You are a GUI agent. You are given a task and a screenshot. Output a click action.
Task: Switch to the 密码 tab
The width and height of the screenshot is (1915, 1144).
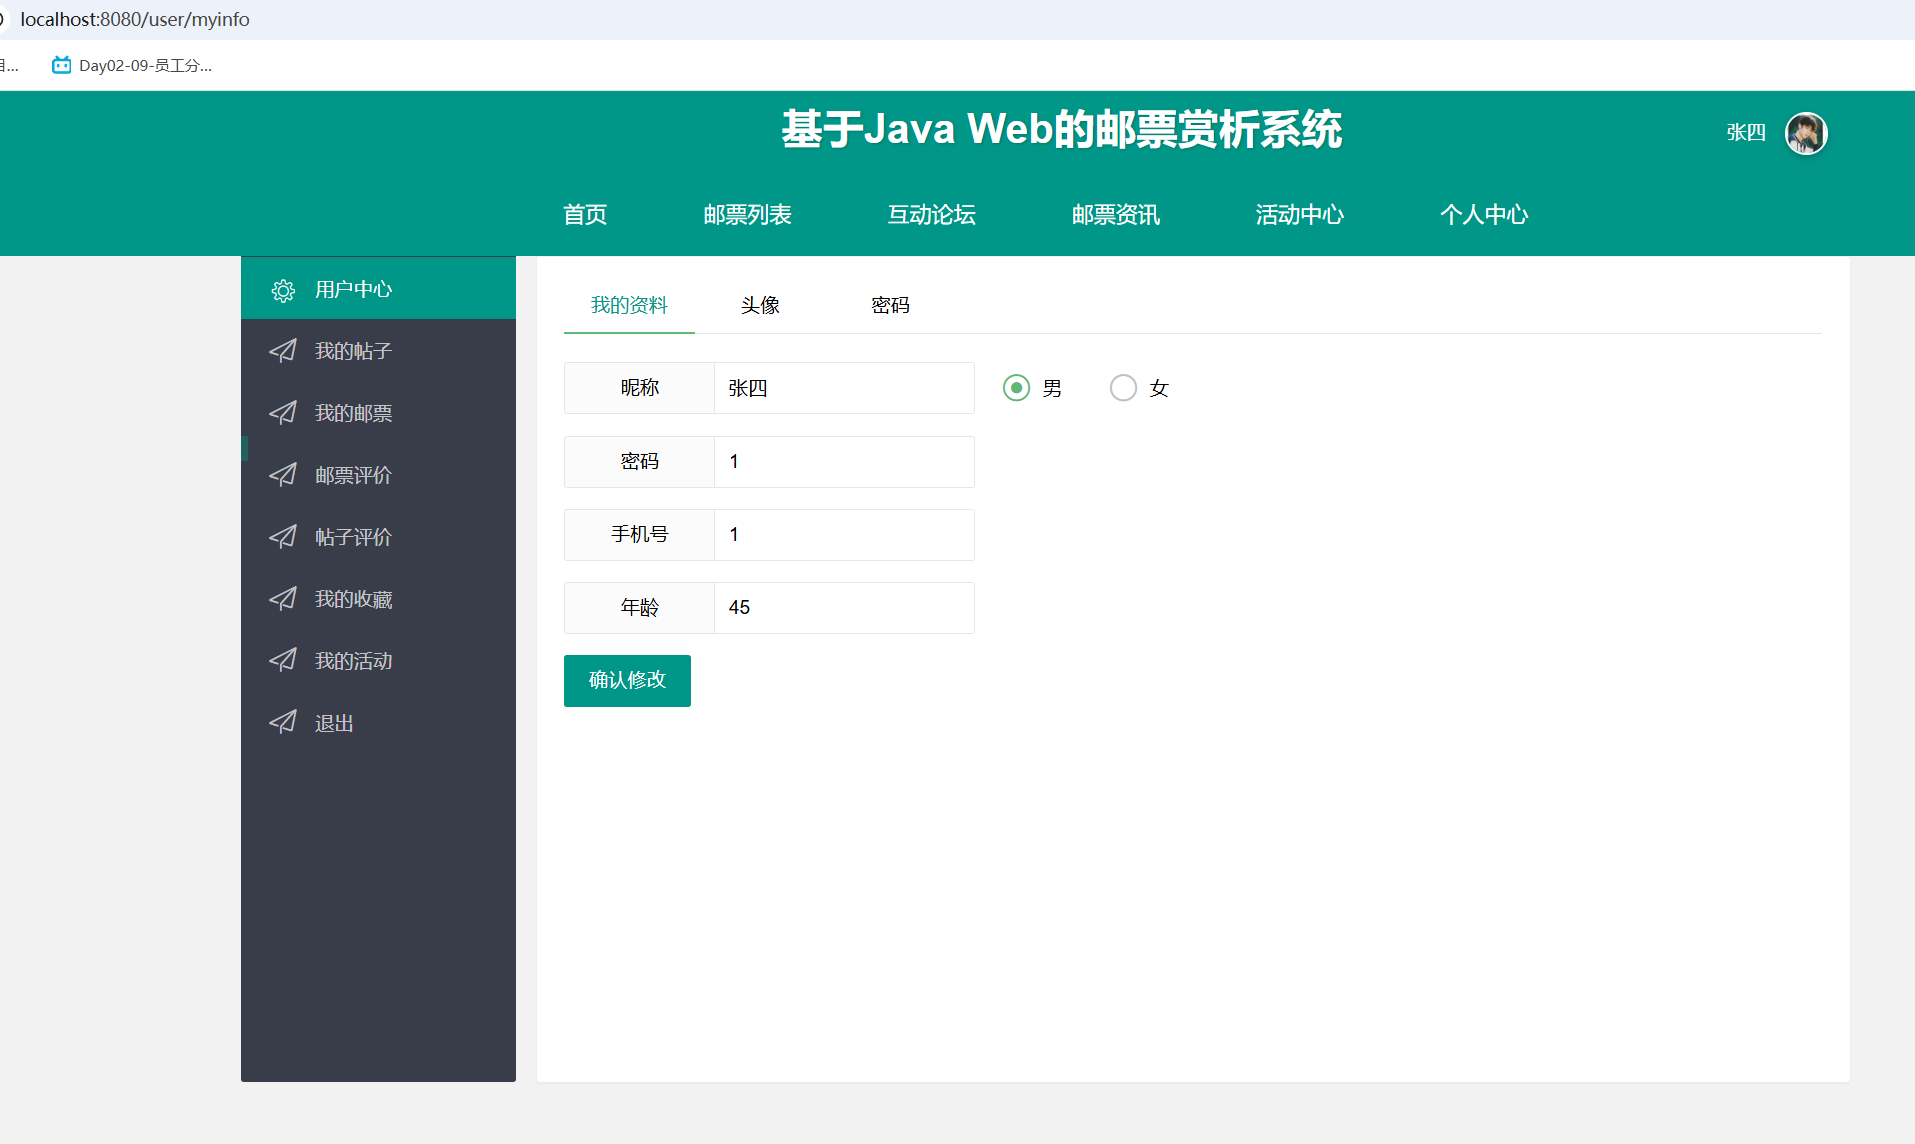click(890, 305)
